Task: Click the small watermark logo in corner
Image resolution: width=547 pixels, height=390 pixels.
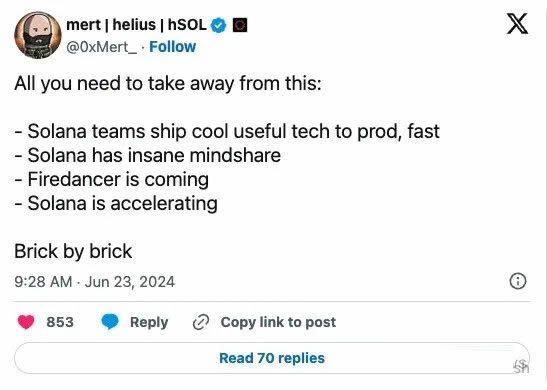Action: [521, 366]
